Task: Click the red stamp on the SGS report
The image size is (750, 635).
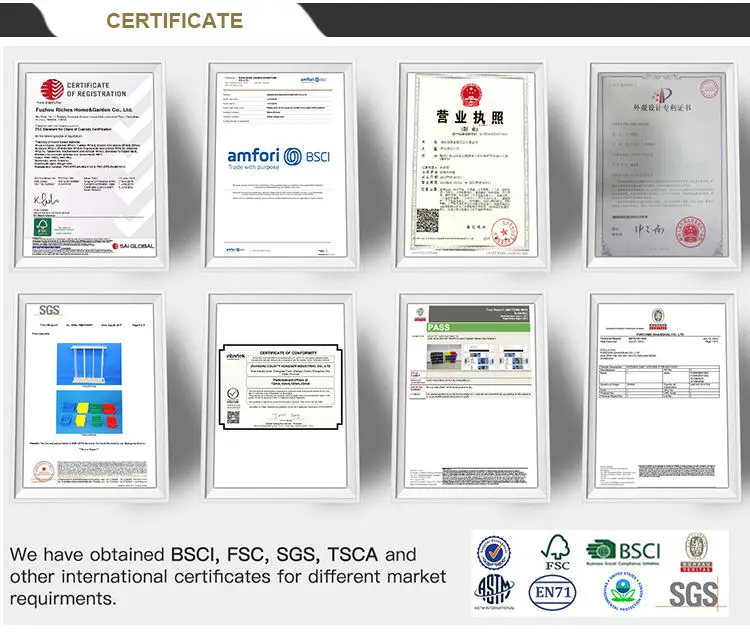Action: tap(43, 471)
